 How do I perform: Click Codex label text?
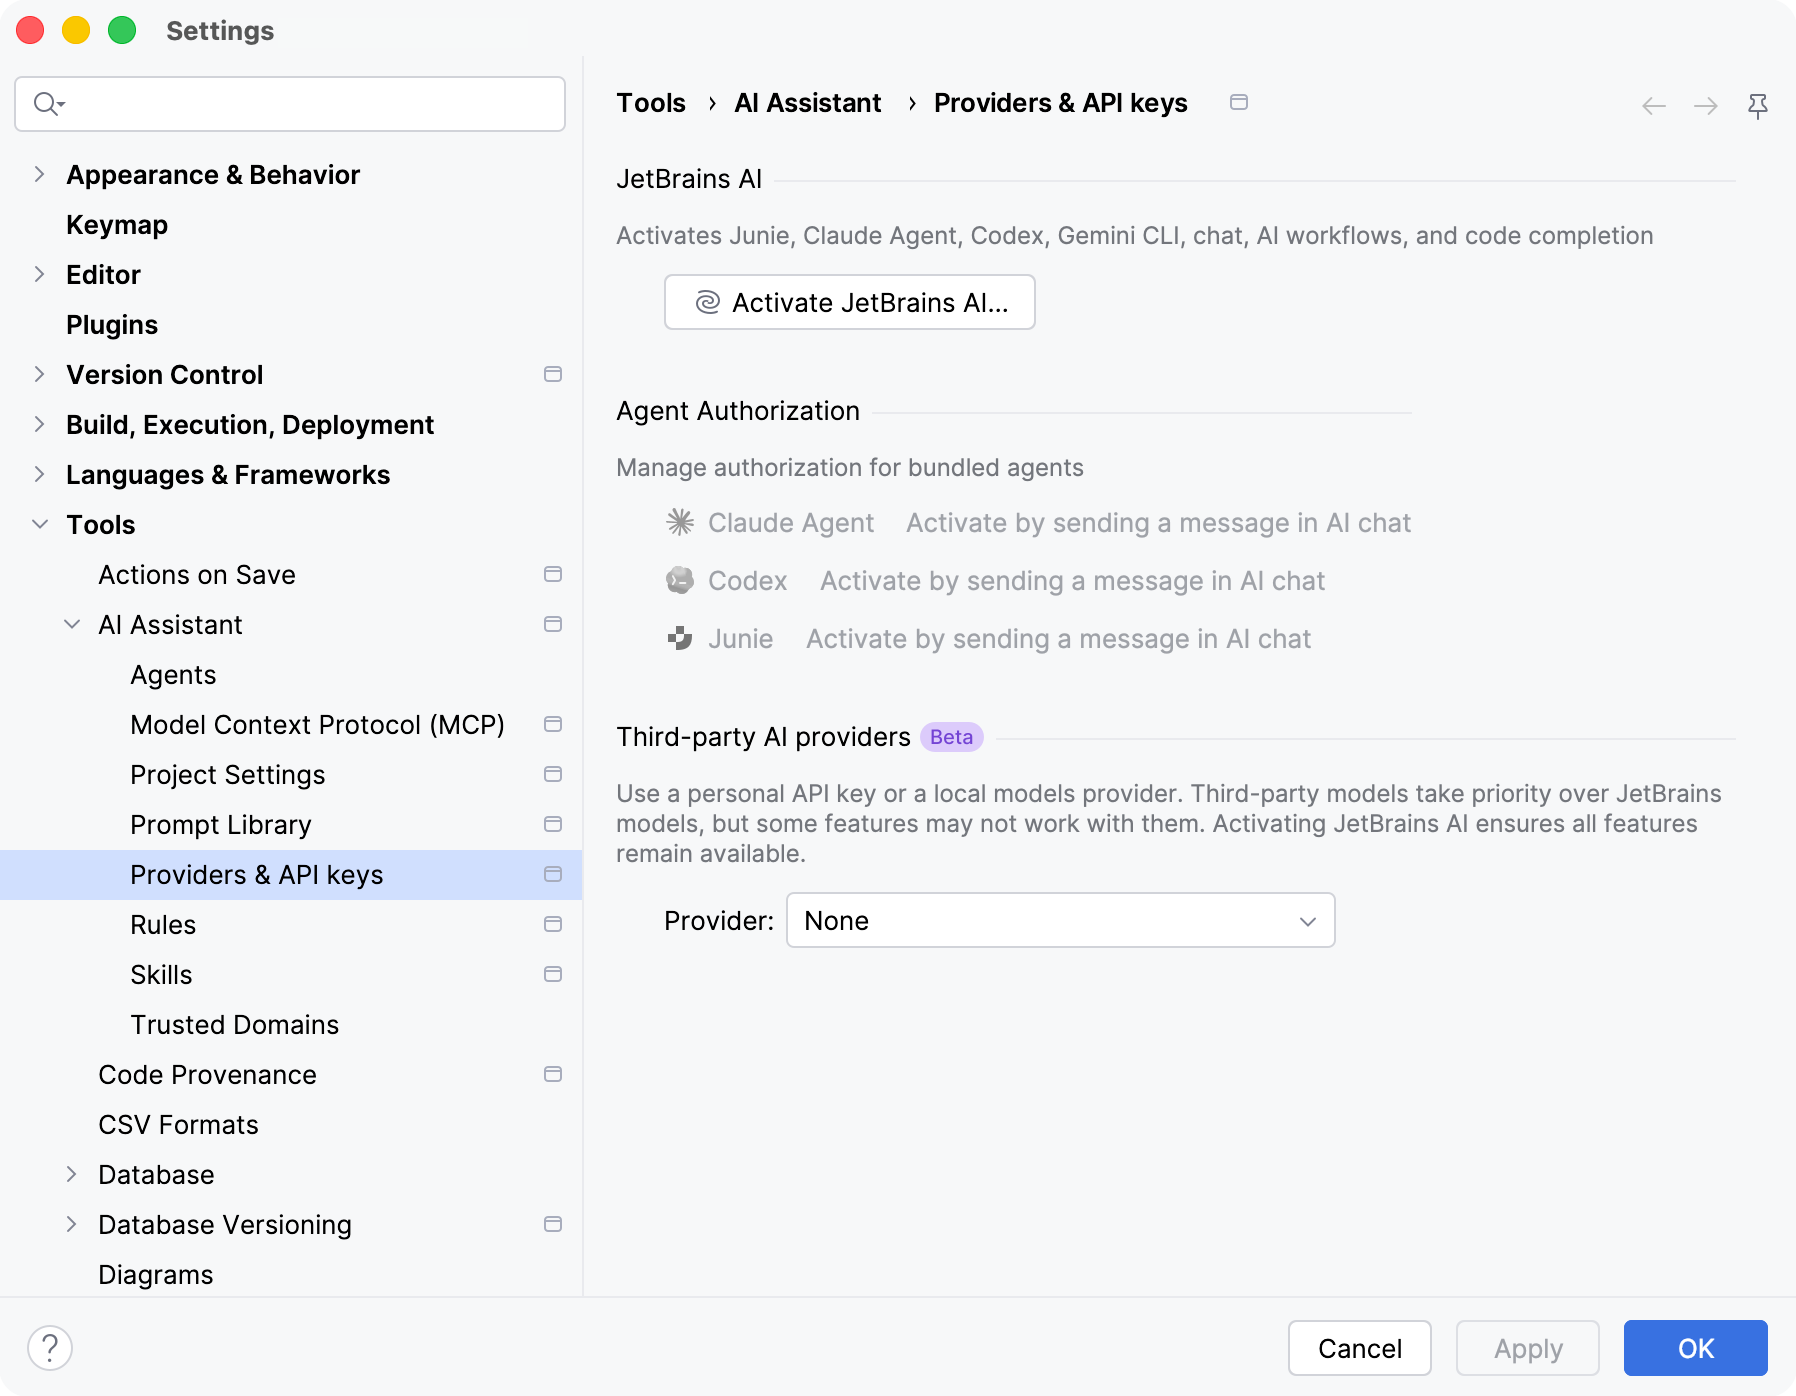[748, 581]
